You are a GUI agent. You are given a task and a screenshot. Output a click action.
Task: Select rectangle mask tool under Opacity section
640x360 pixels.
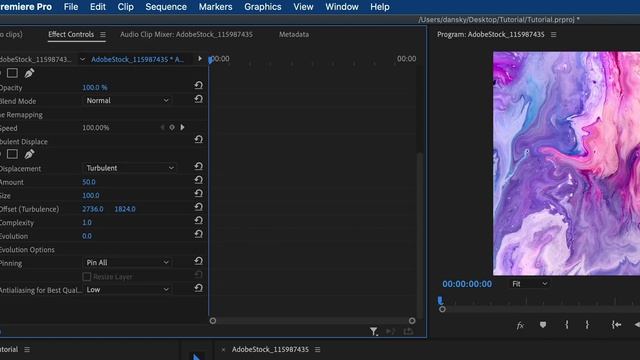[x=12, y=73]
